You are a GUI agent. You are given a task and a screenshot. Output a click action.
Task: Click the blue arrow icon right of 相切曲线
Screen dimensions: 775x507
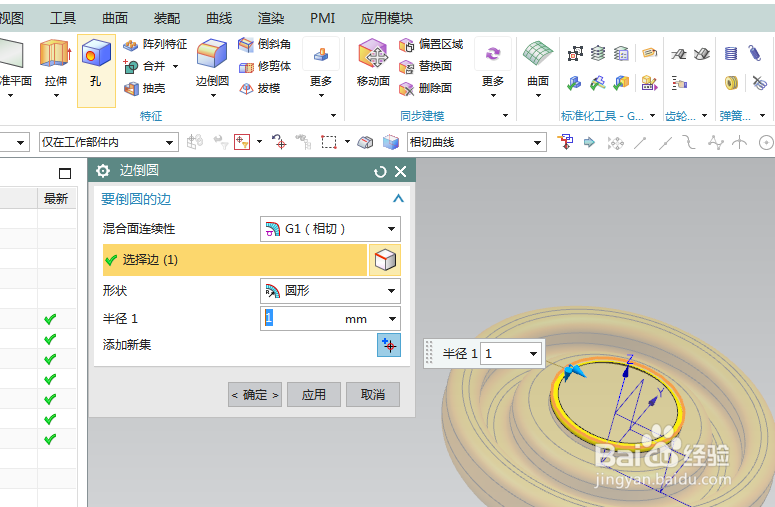(589, 142)
